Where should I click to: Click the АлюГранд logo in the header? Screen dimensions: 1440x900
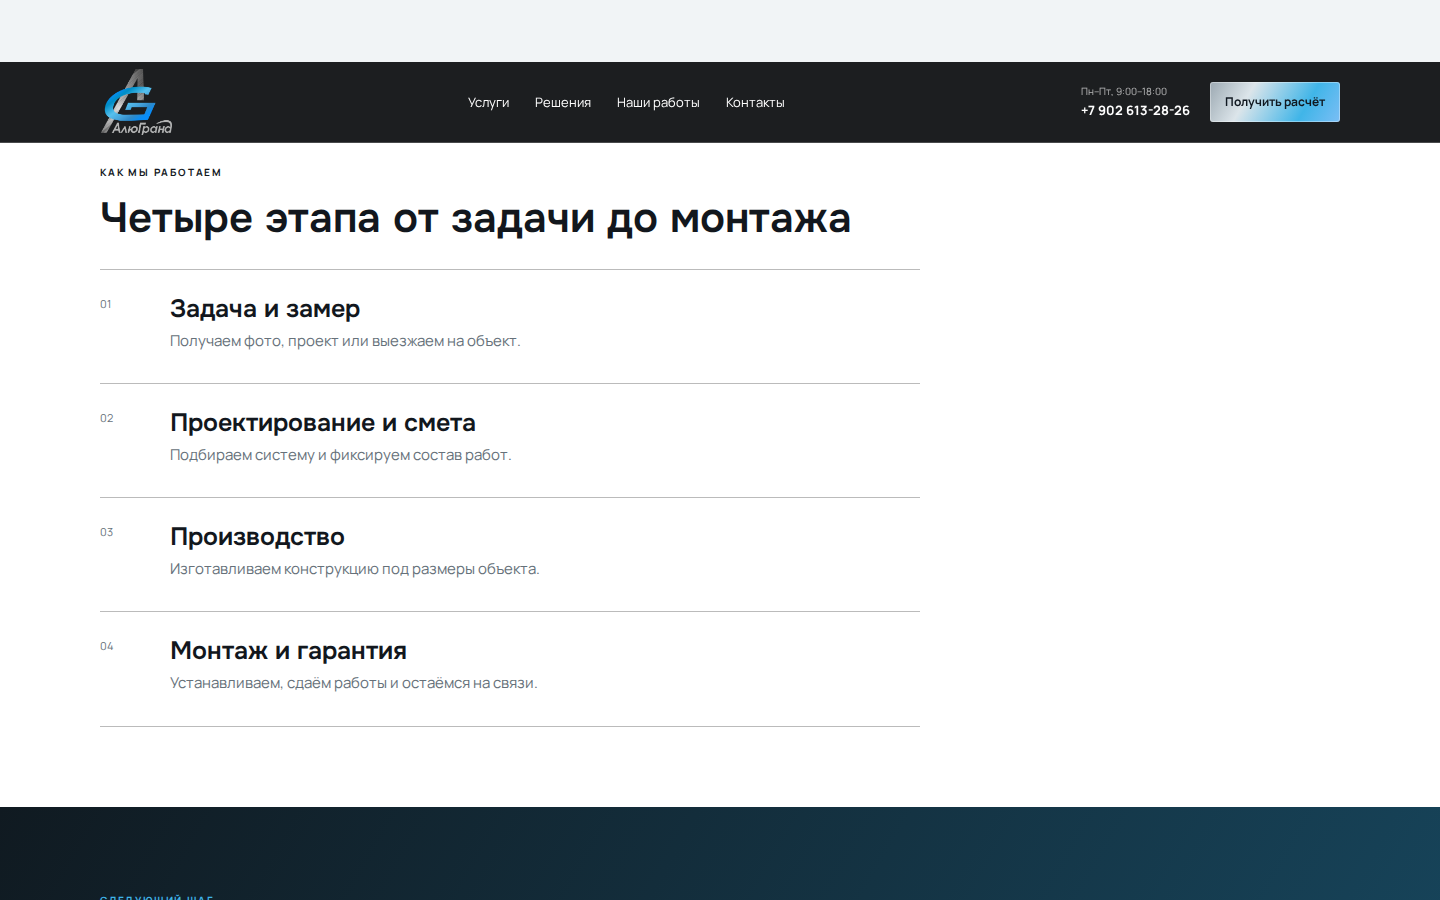(136, 102)
